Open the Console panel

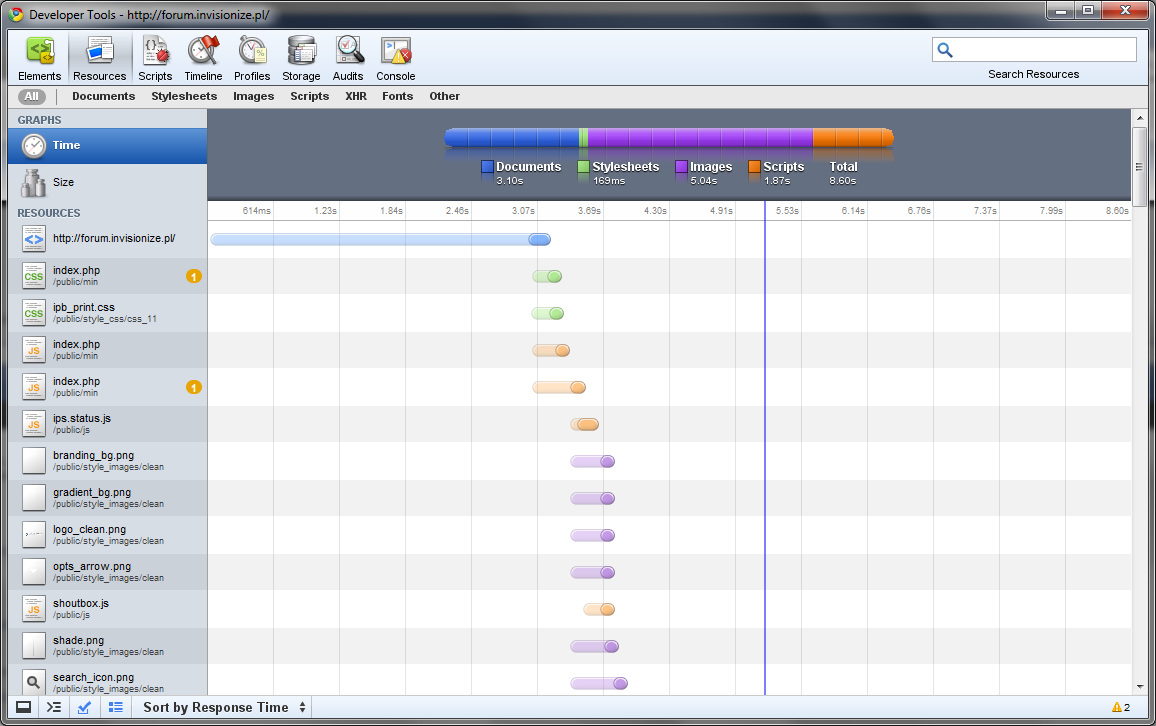396,59
